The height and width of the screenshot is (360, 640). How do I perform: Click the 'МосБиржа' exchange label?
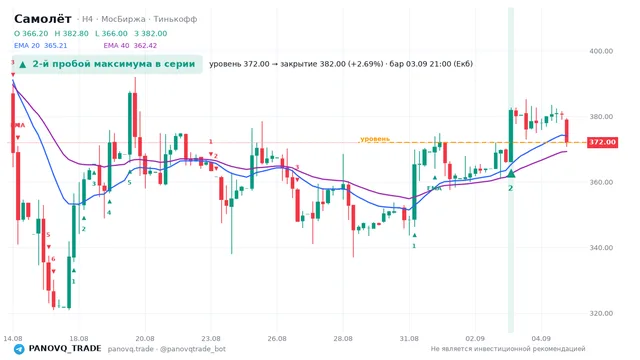[123, 19]
